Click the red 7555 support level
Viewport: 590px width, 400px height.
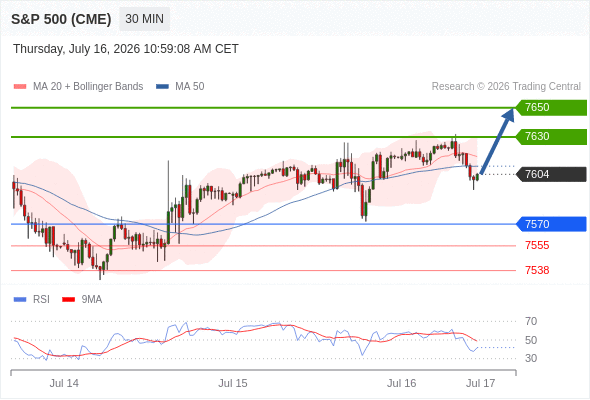click(x=537, y=245)
